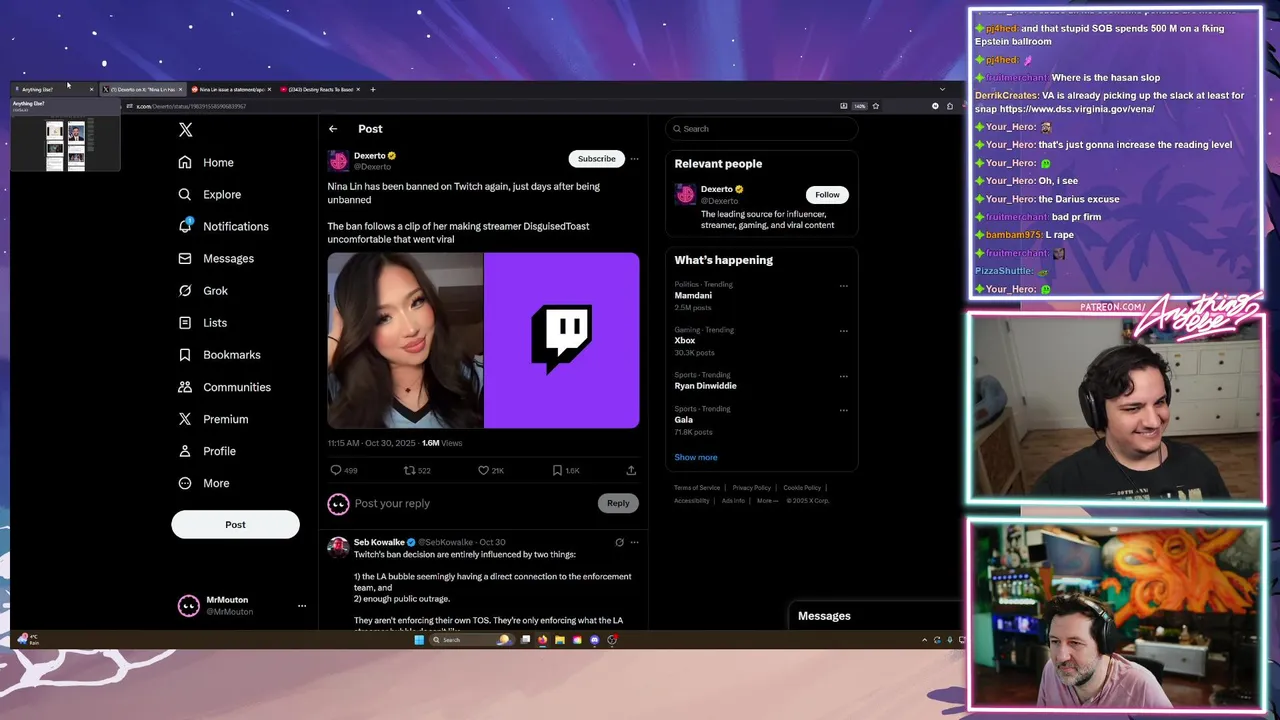Open Discord from the taskbar

click(594, 640)
